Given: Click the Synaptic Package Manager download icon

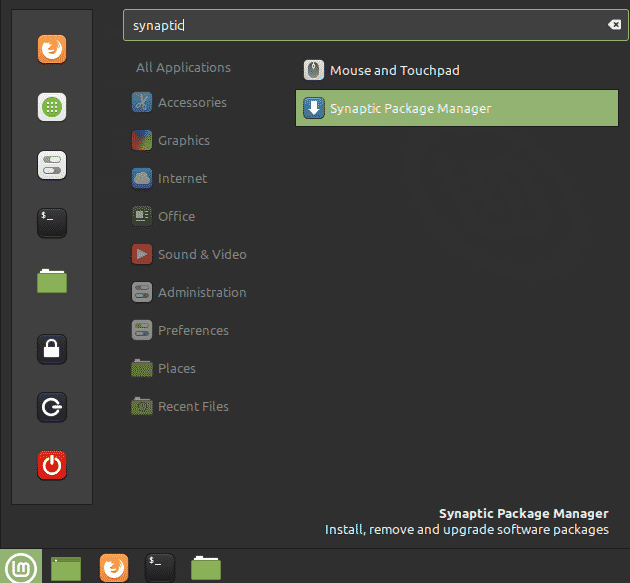Looking at the screenshot, I should 313,108.
